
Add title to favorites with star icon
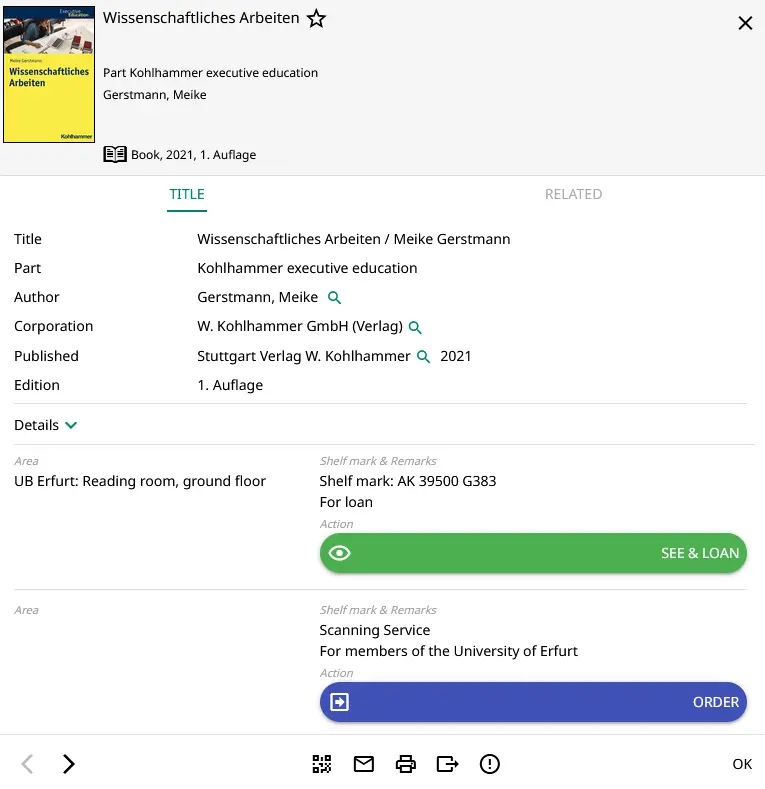pyautogui.click(x=316, y=19)
